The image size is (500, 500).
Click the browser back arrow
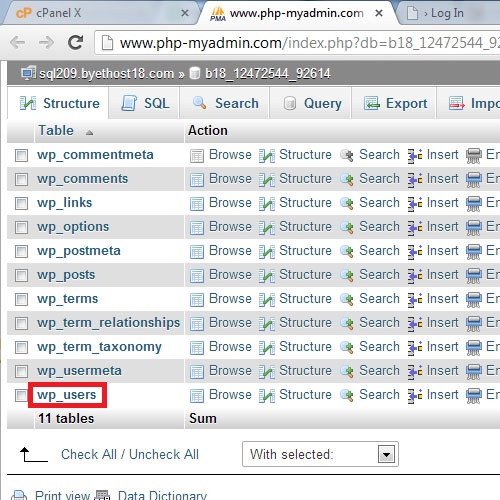(17, 42)
